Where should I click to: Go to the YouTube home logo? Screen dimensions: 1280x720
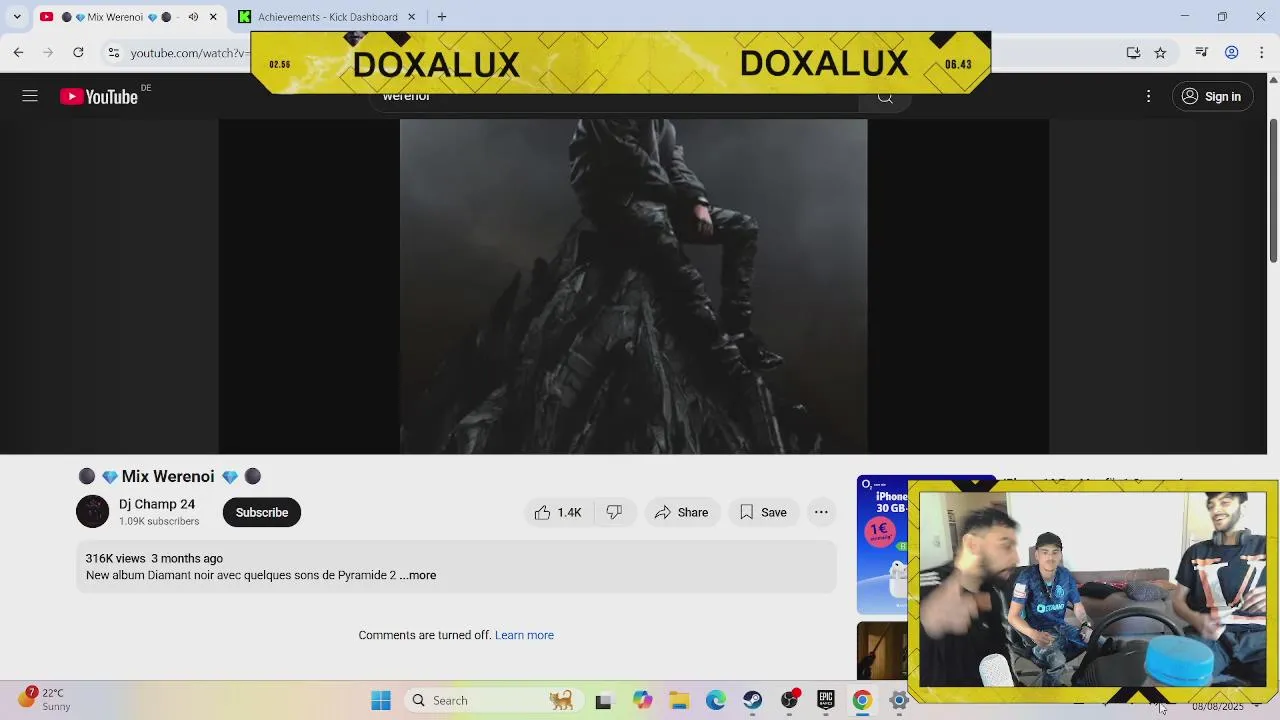point(99,96)
